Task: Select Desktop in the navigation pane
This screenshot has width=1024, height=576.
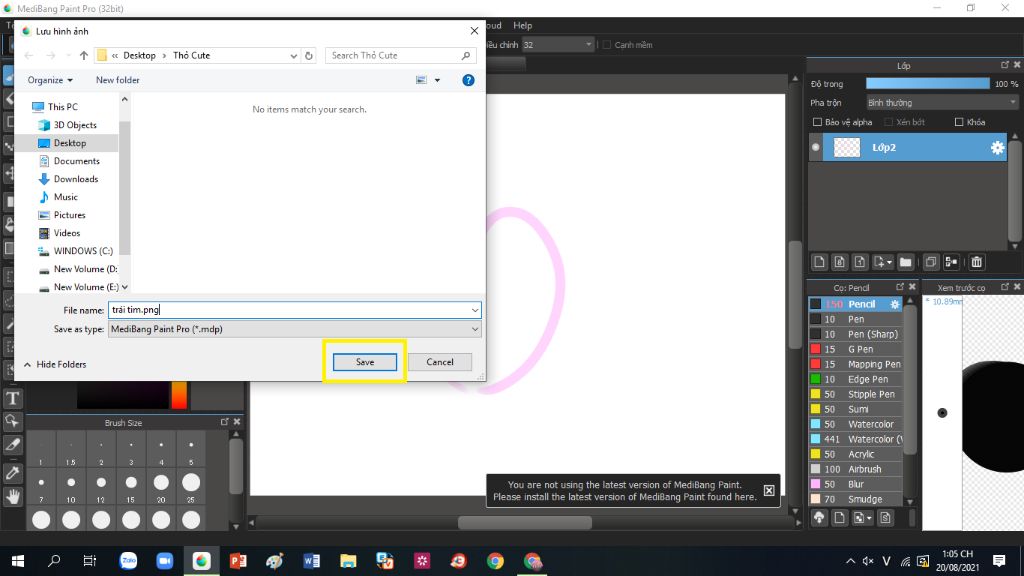Action: tap(70, 143)
